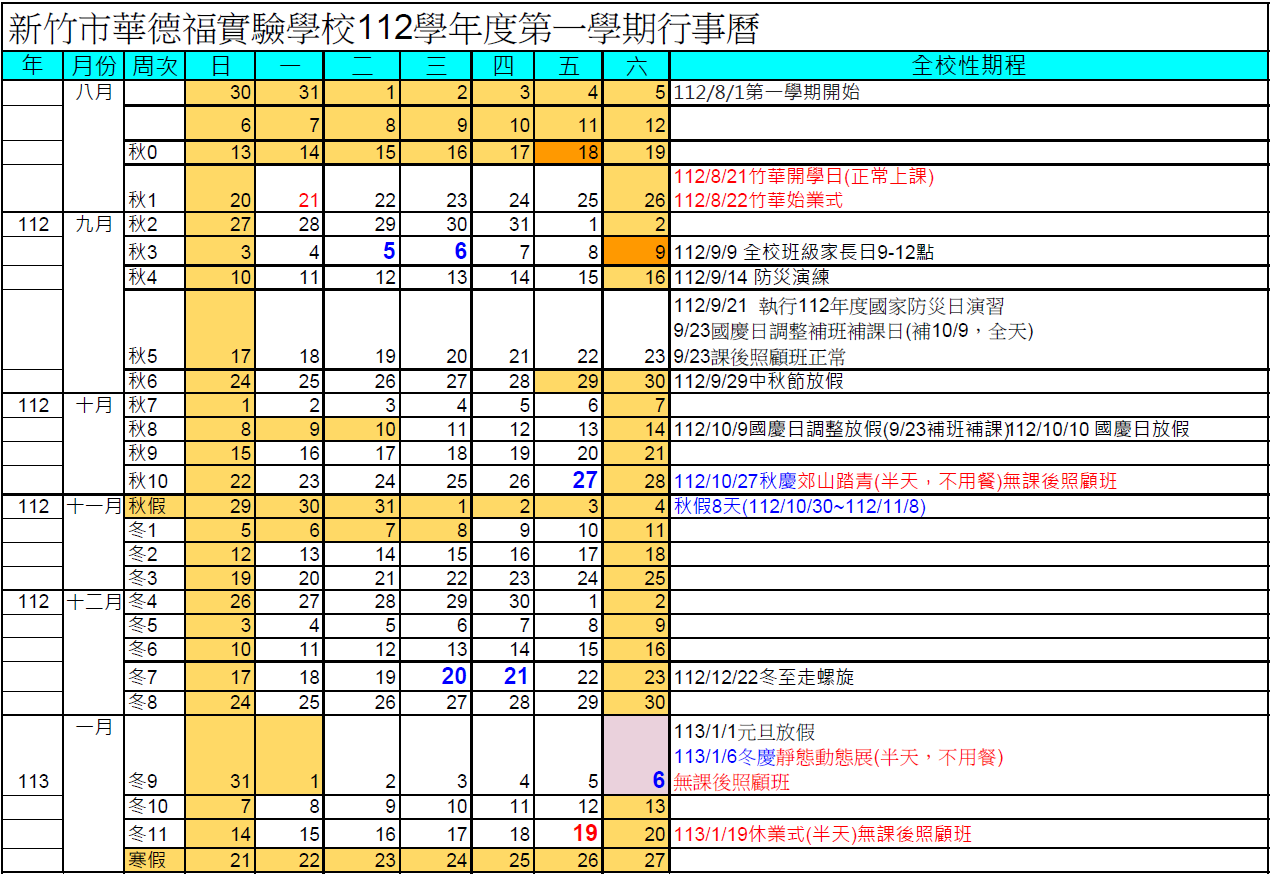
Task: Select the 八月 month label
Action: [x=94, y=92]
